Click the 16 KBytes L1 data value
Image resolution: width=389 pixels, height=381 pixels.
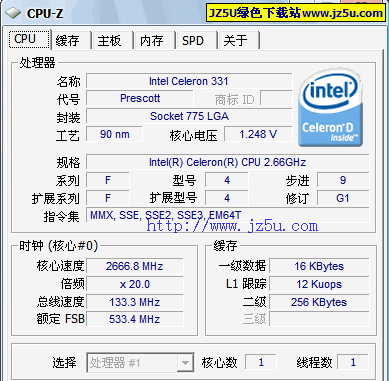tap(319, 266)
